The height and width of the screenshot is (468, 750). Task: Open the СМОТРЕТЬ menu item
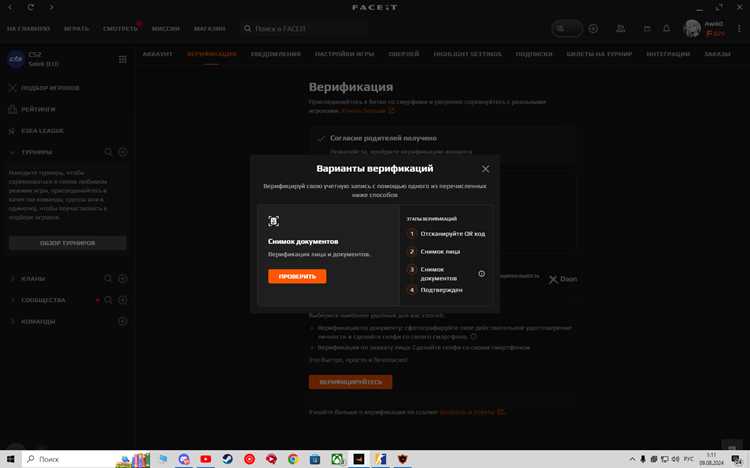(120, 29)
